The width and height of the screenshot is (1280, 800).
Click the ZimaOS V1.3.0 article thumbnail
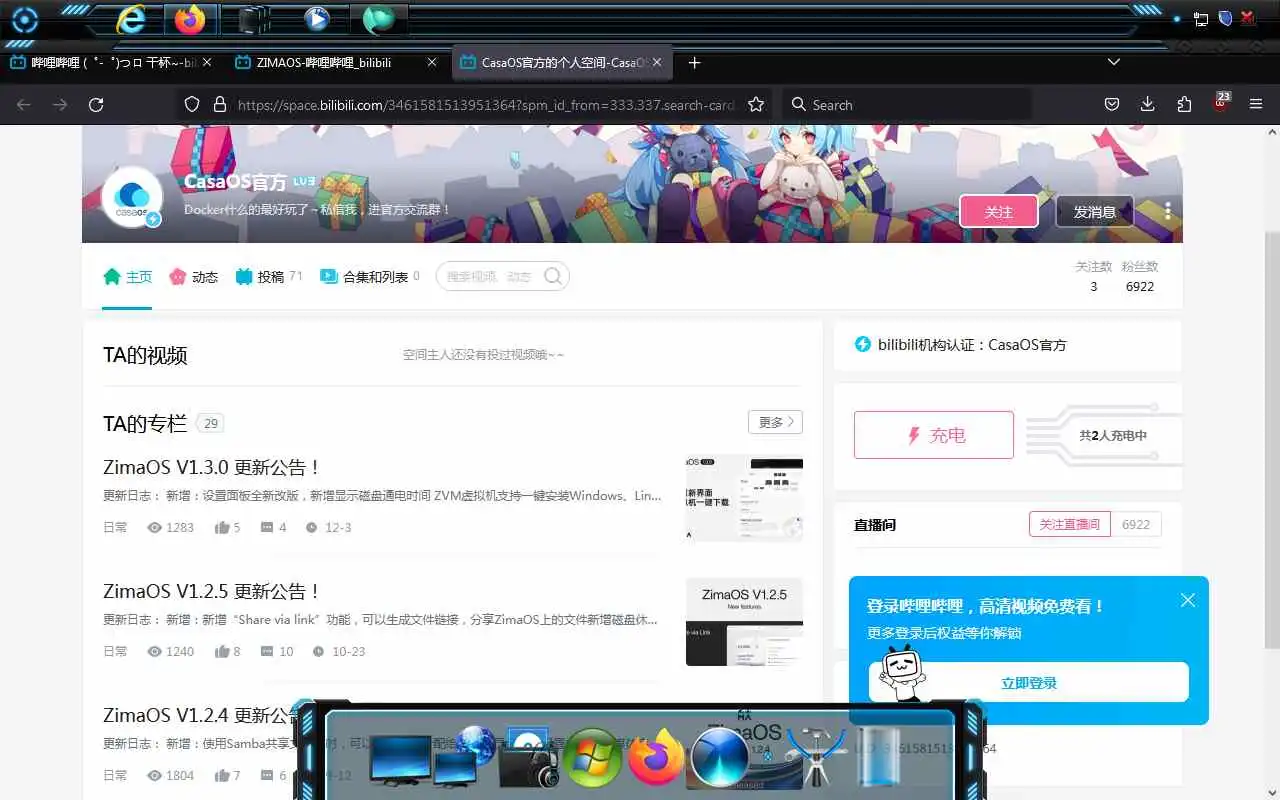[x=744, y=498]
